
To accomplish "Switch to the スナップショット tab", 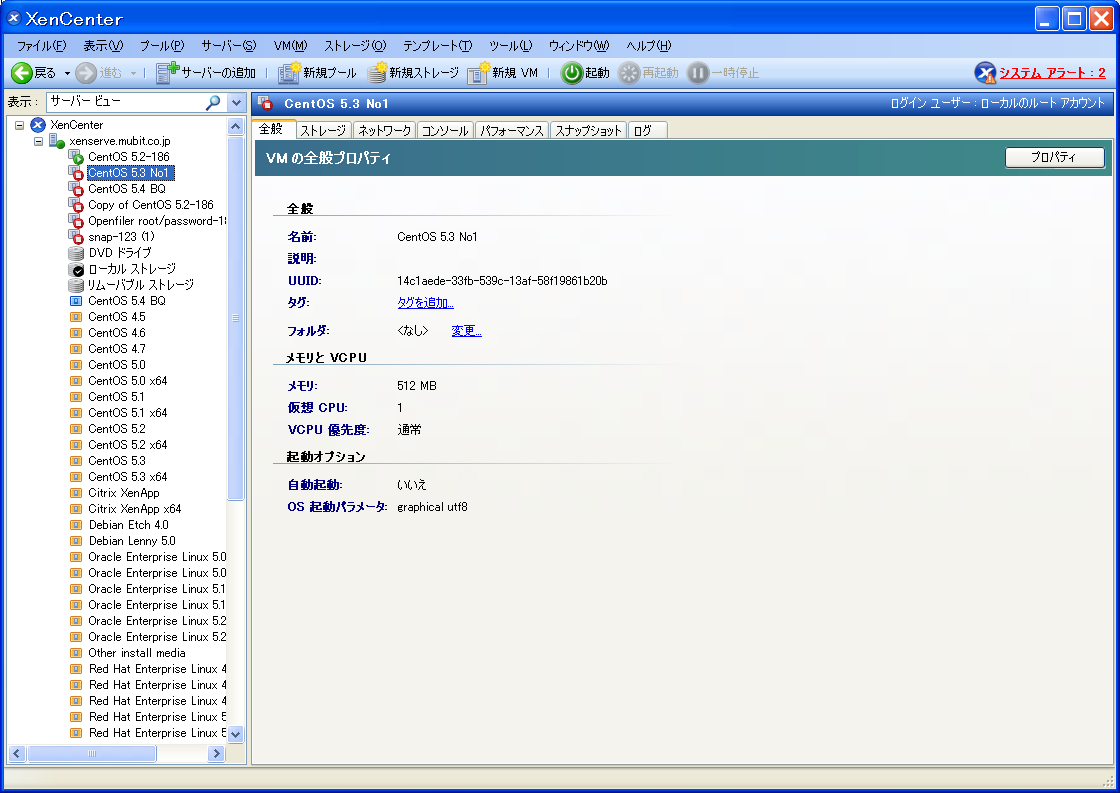I will 589,131.
